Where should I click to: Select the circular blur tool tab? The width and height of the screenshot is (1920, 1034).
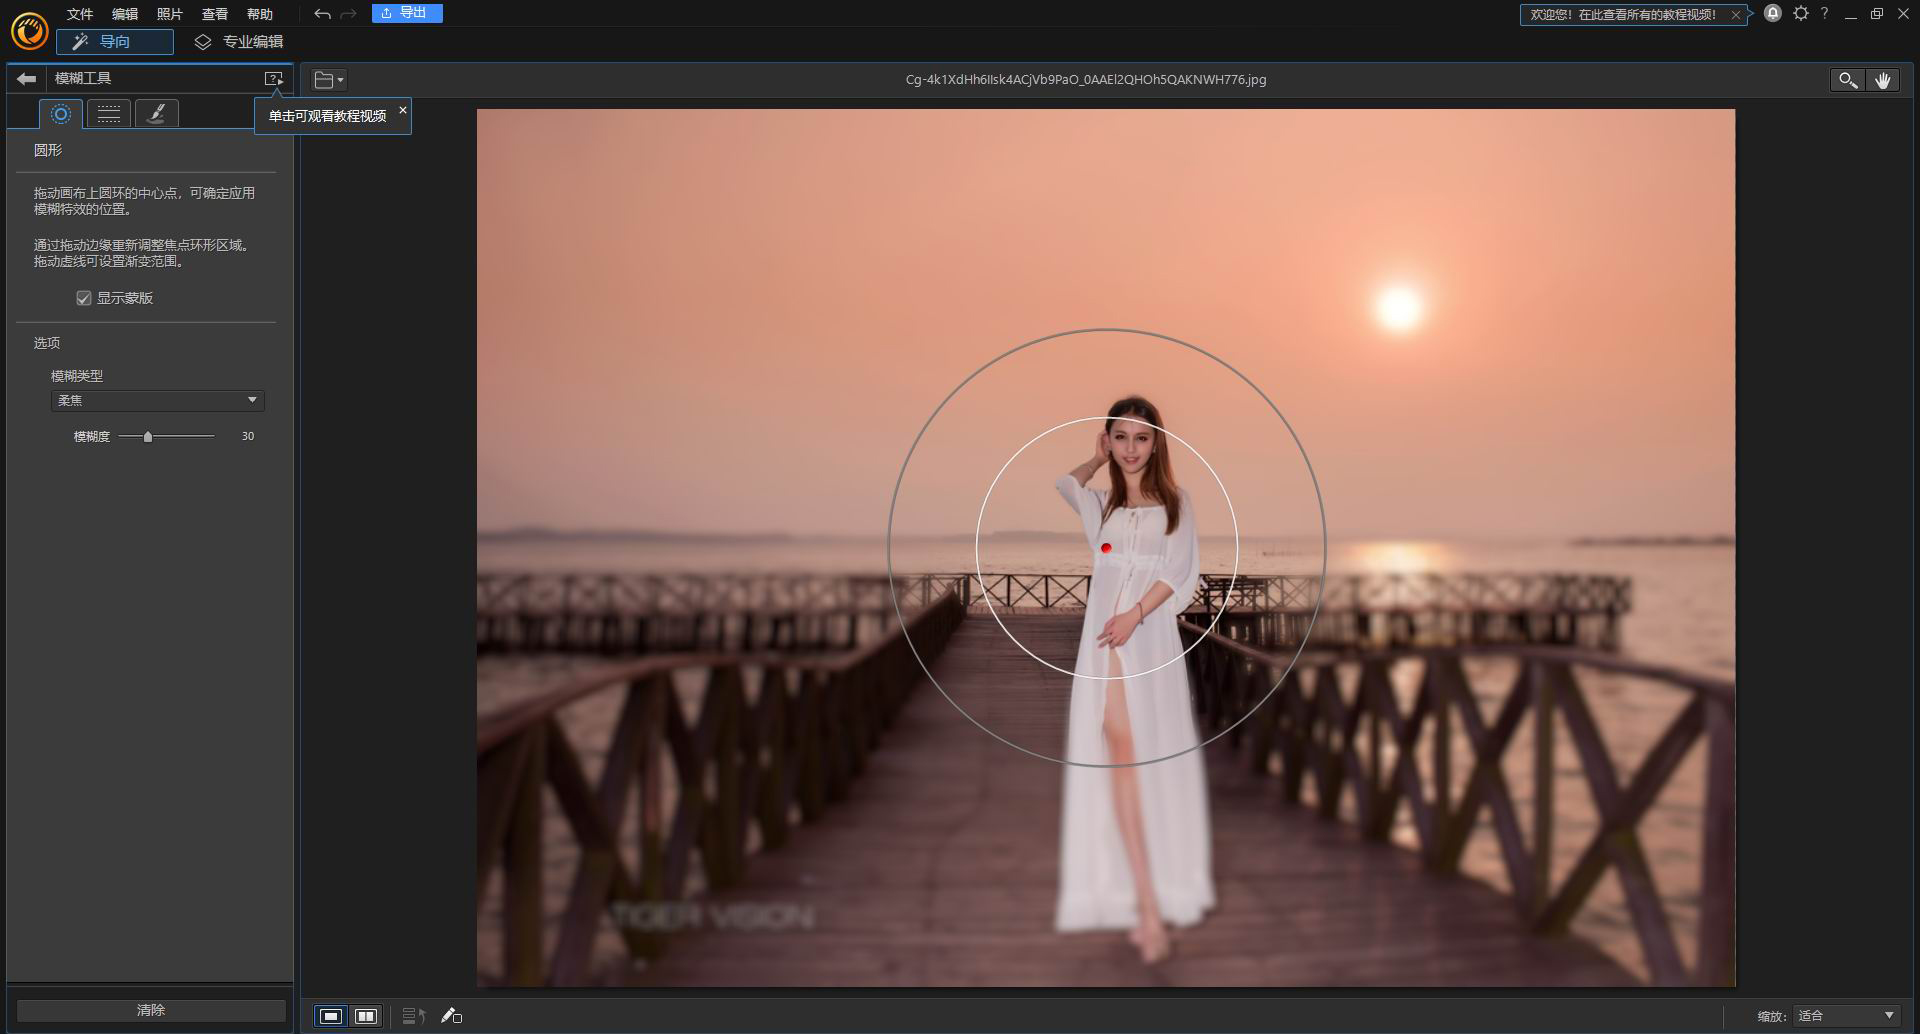click(x=61, y=114)
